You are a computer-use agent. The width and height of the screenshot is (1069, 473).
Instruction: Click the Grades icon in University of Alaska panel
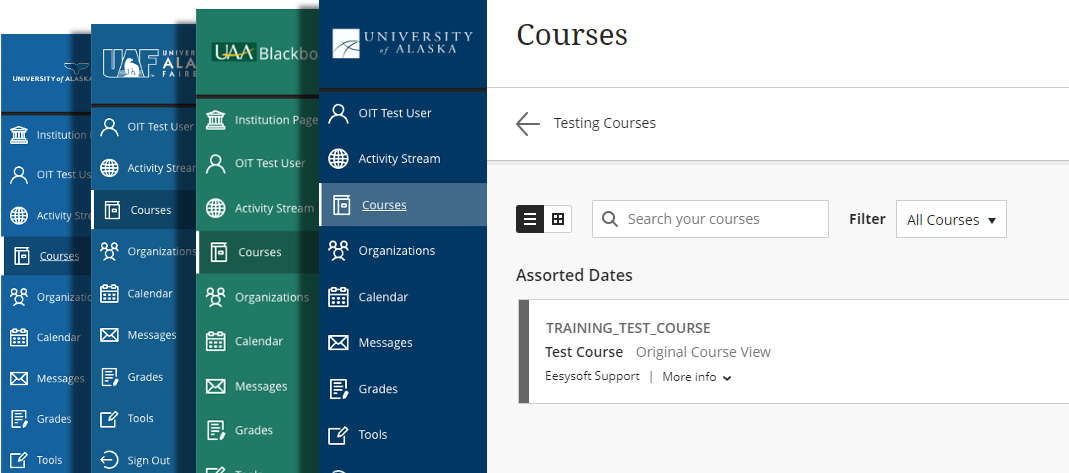[338, 389]
